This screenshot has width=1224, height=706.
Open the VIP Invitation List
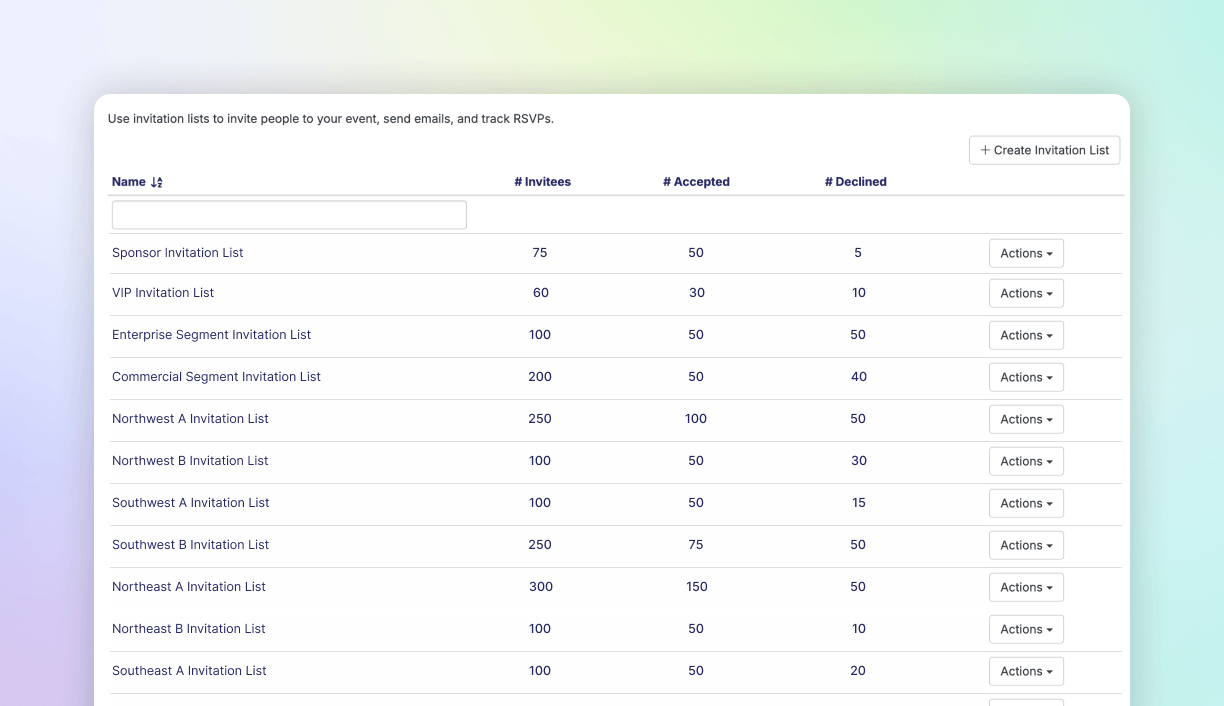tap(163, 293)
